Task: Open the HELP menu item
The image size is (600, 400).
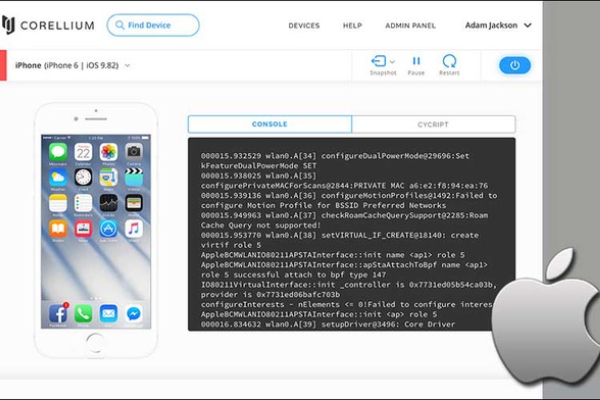Action: (x=352, y=26)
